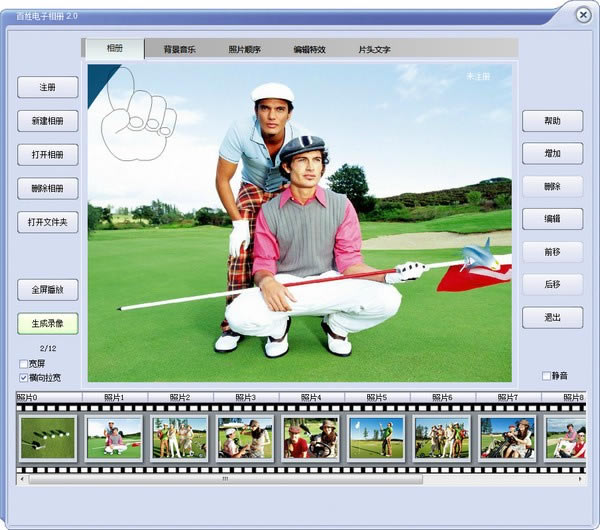
Task: Click the filmstrip horizontal scrollbar thumb
Action: click(225, 480)
